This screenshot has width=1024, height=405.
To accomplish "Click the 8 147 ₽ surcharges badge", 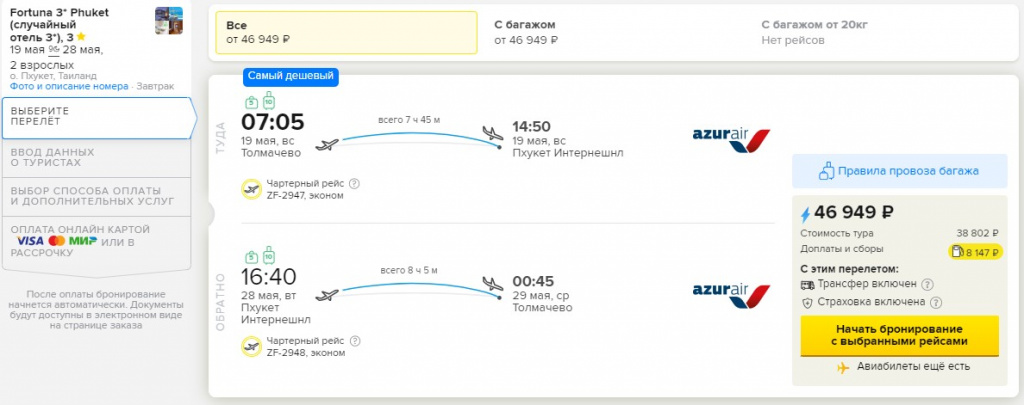I will tap(975, 252).
